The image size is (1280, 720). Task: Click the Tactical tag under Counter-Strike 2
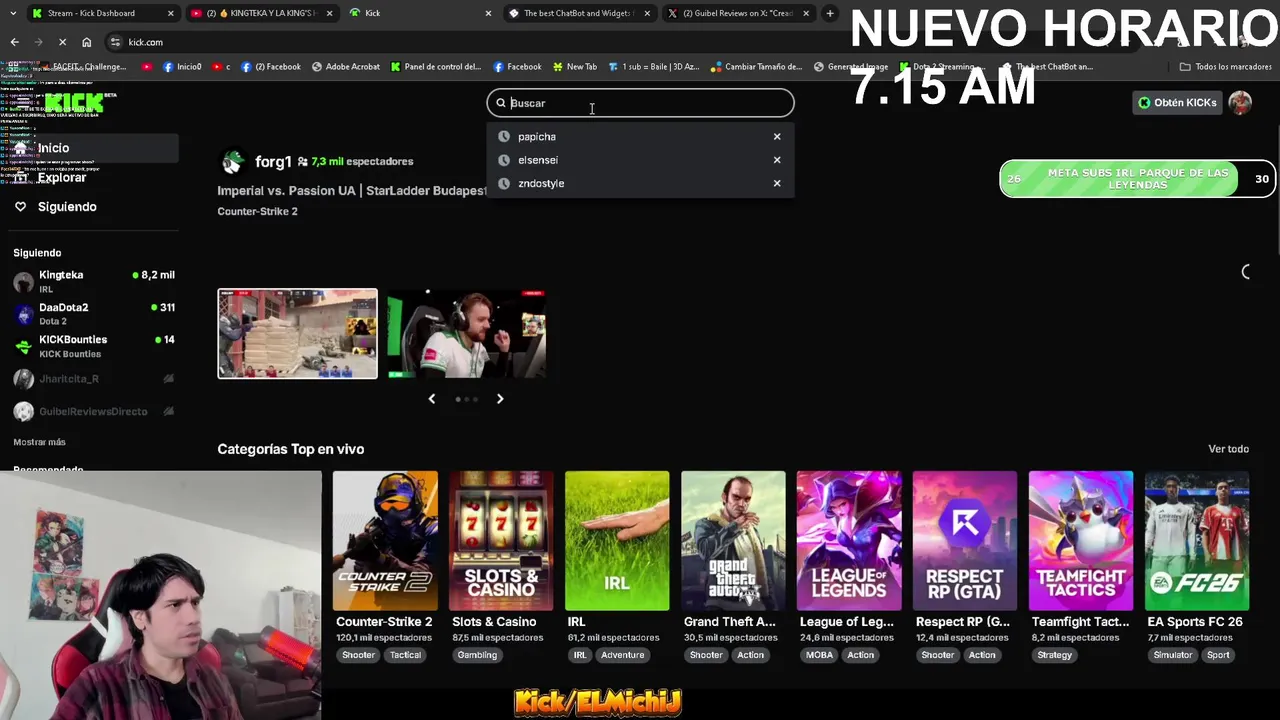405,655
